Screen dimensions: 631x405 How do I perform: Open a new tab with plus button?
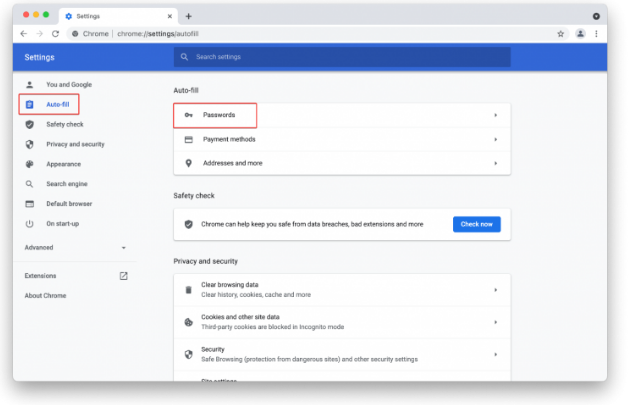188,16
